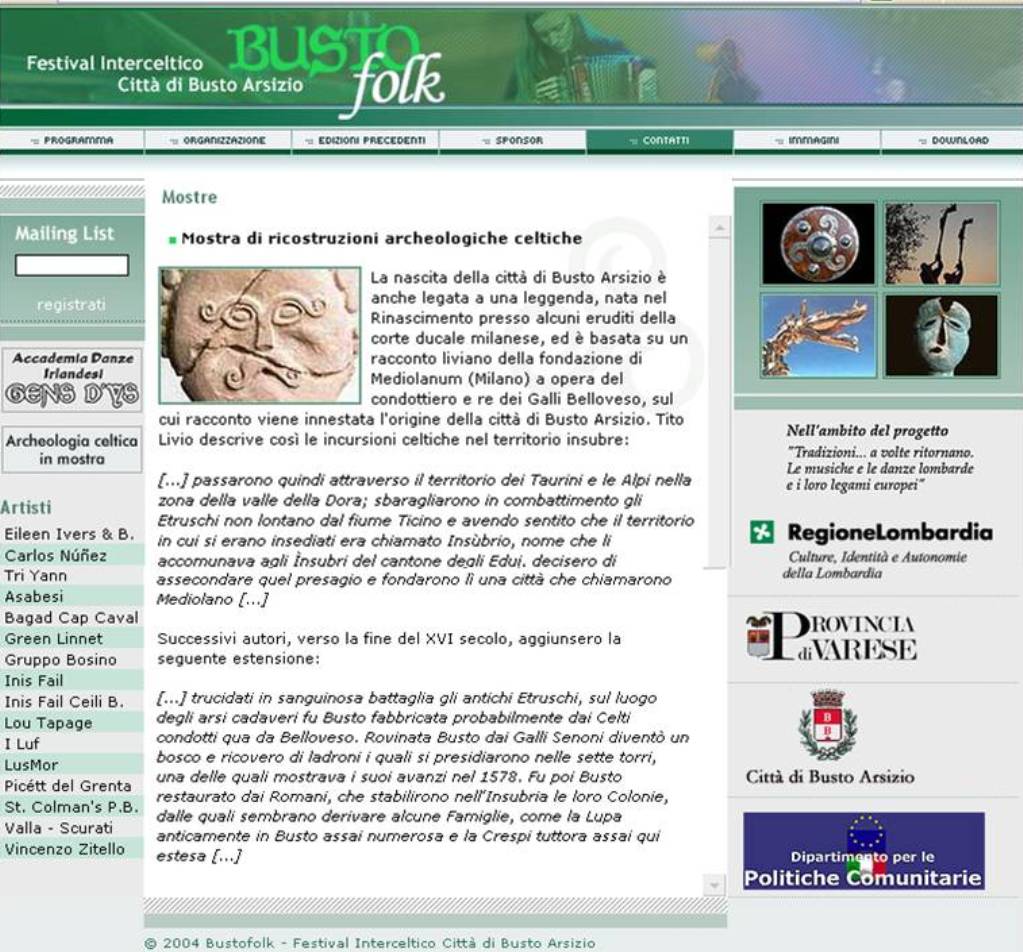The image size is (1023, 952).
Task: Click the carved stone face image
Action: tap(260, 335)
